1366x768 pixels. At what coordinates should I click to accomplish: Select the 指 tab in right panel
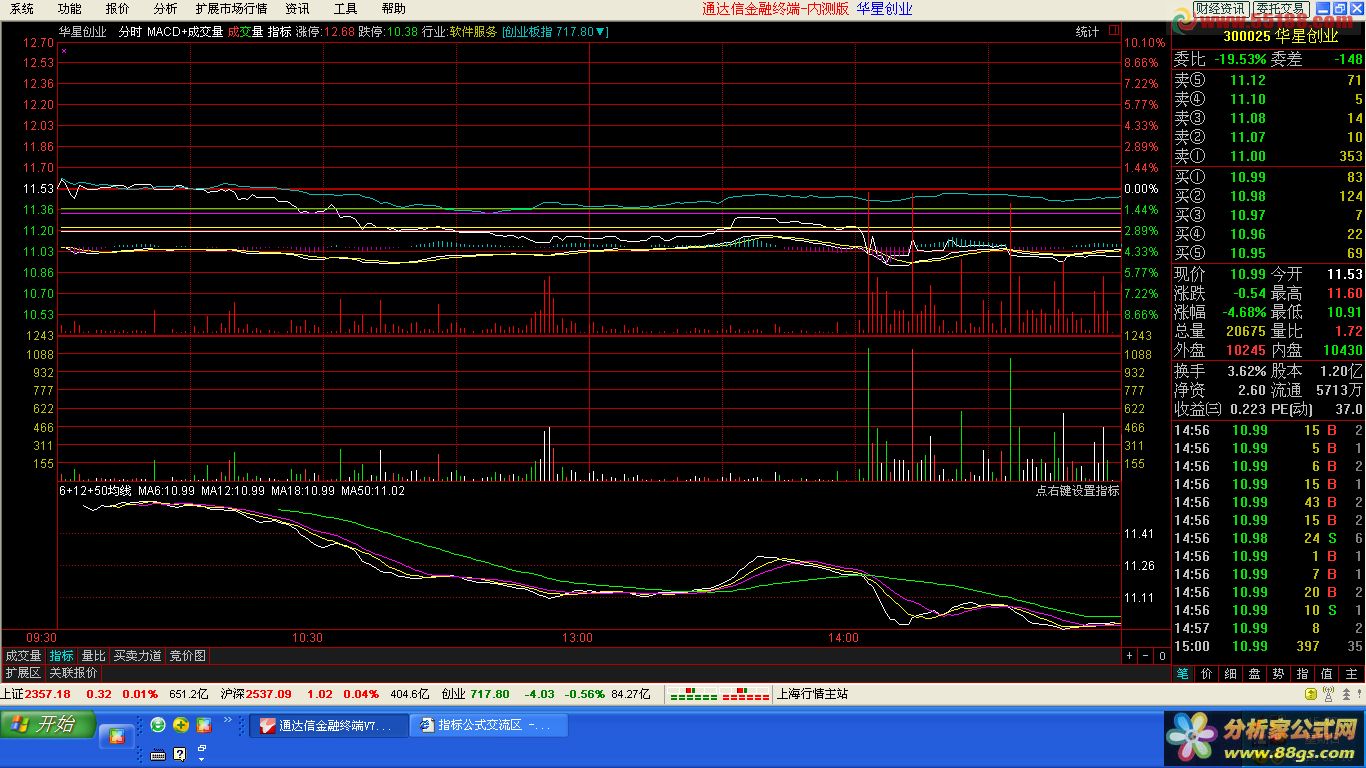click(x=1303, y=674)
